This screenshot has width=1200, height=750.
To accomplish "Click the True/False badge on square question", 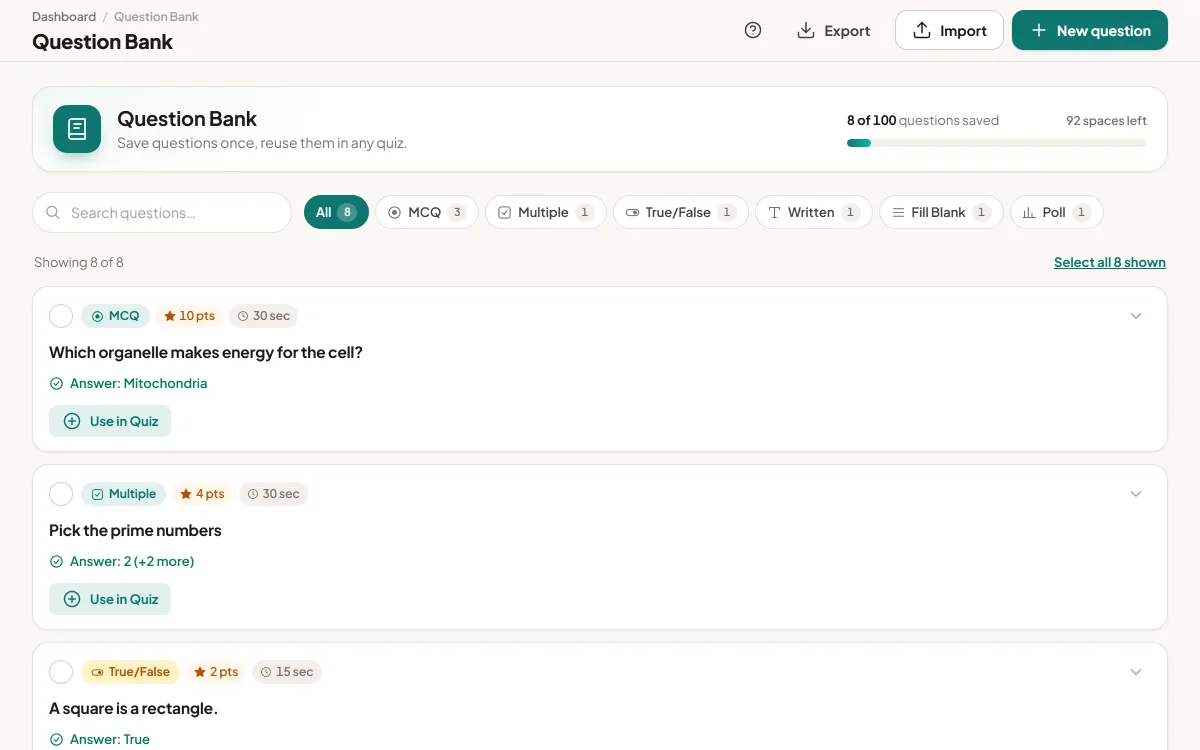I will pyautogui.click(x=130, y=672).
